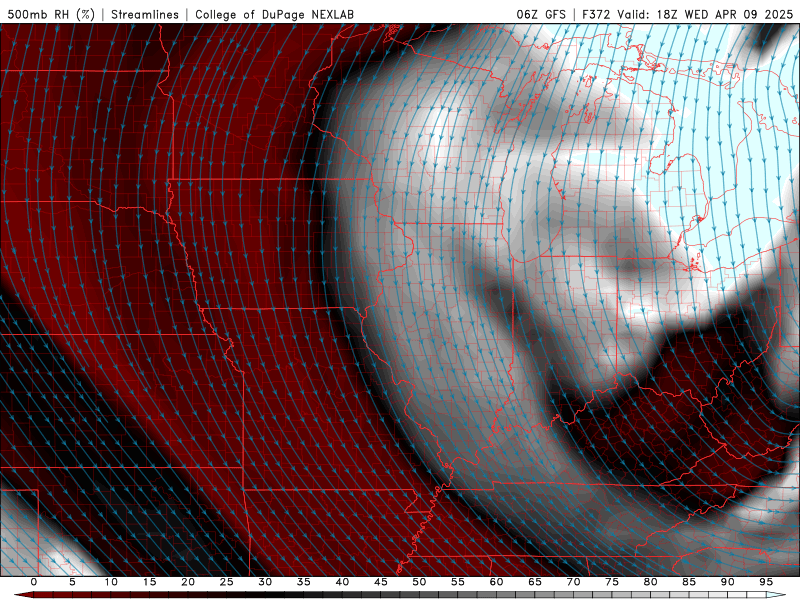This screenshot has height=600, width=800.
Task: Click the '90' label on color scale
Action: coord(727,582)
